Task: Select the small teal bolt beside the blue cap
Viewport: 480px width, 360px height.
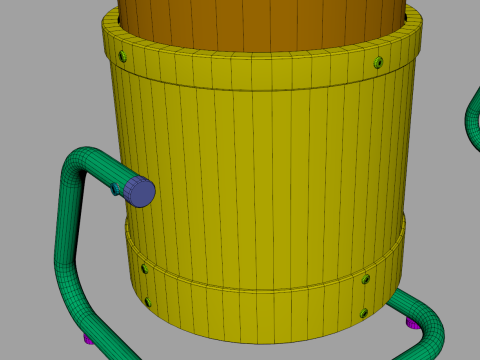Action: point(115,189)
